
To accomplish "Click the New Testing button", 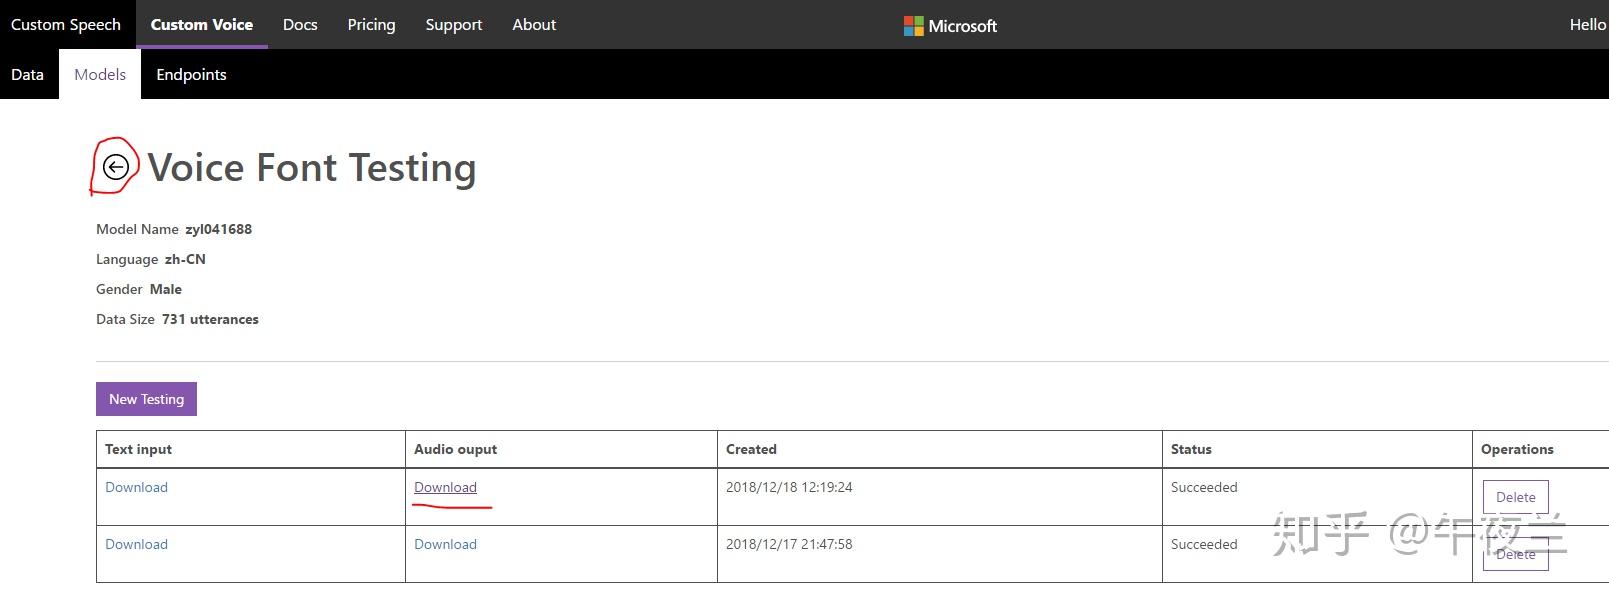I will coord(146,399).
